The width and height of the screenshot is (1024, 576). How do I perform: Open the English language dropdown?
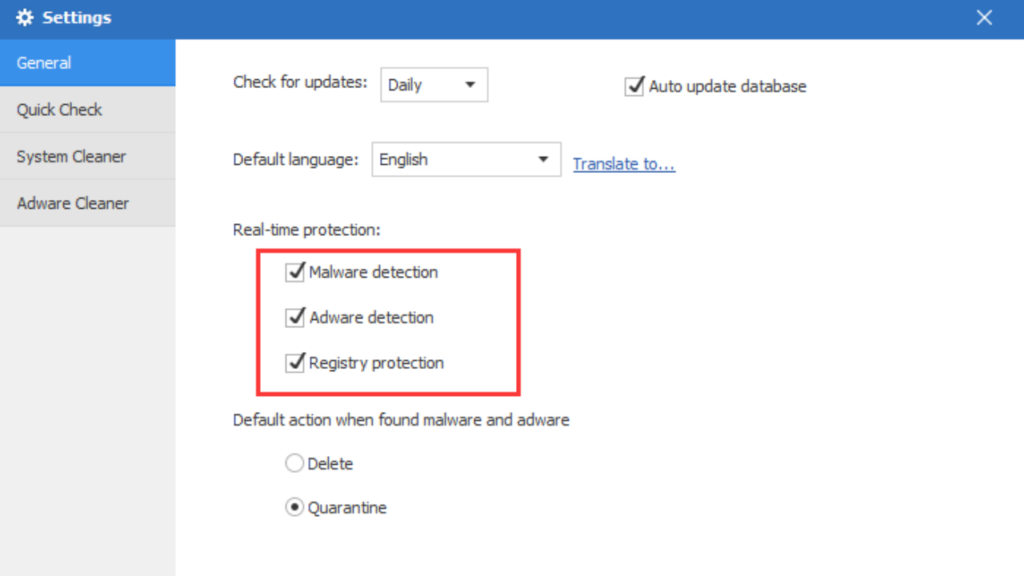(x=465, y=159)
